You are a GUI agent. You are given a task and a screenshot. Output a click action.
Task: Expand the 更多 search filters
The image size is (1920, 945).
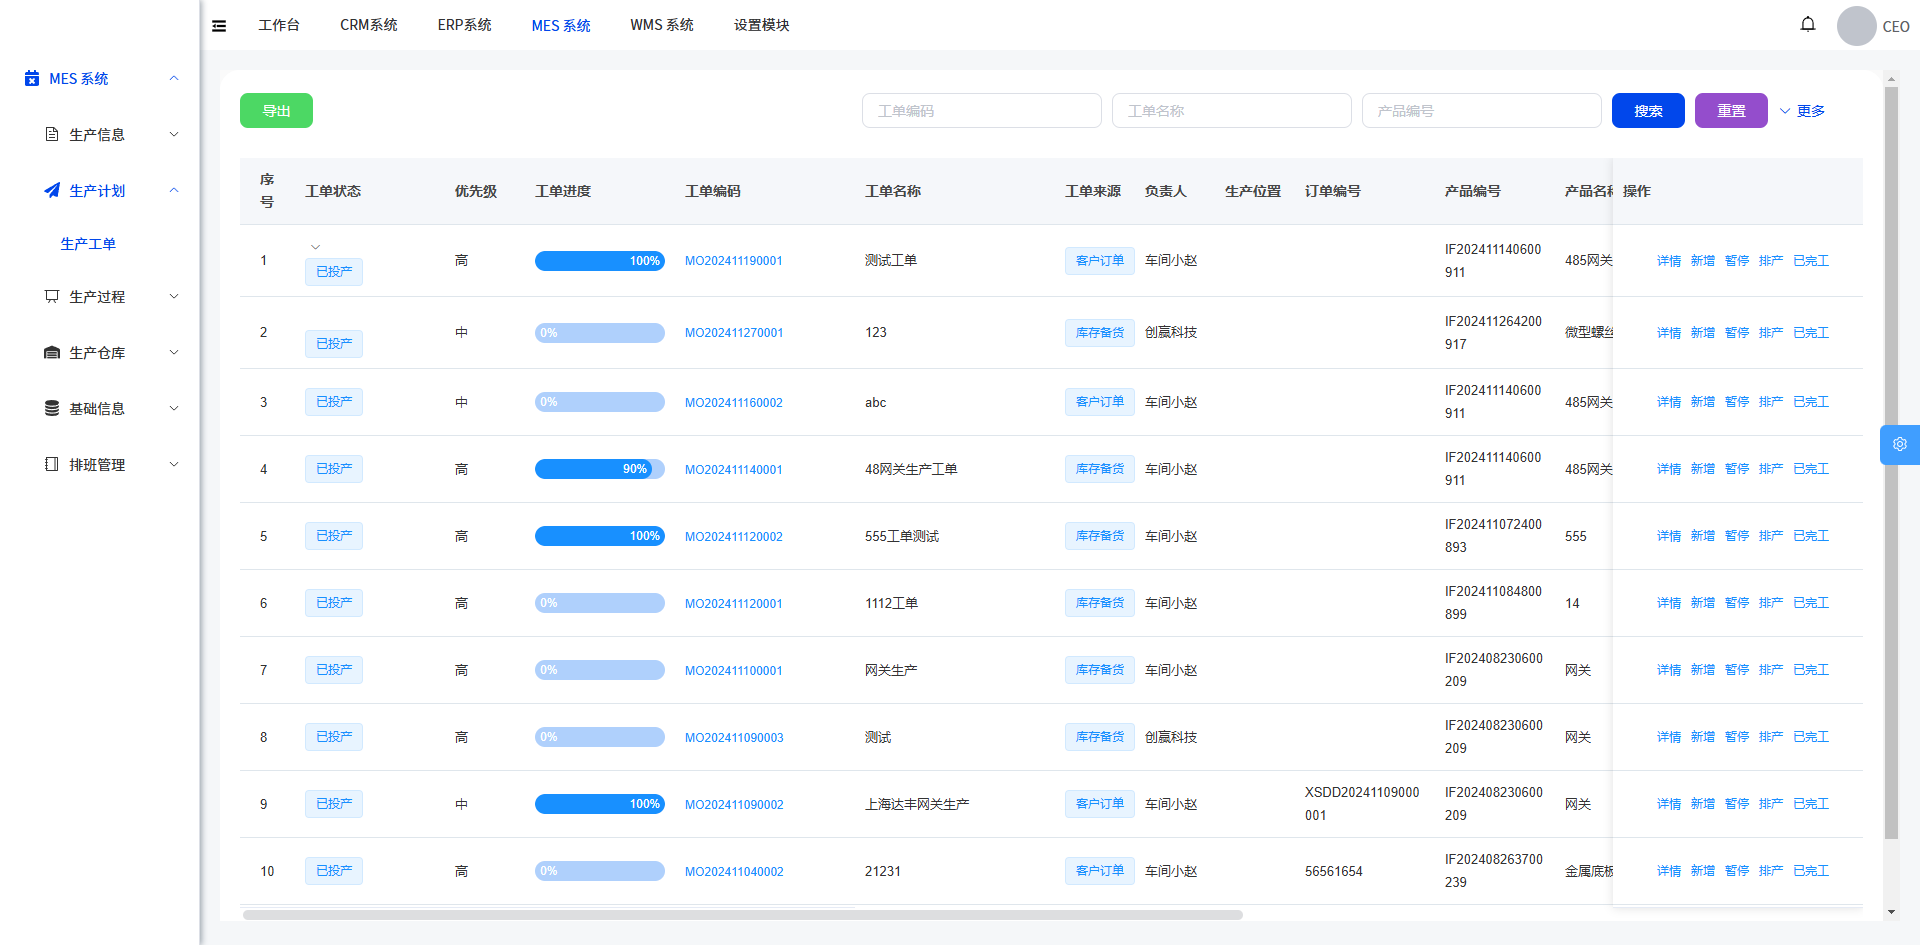[1802, 111]
